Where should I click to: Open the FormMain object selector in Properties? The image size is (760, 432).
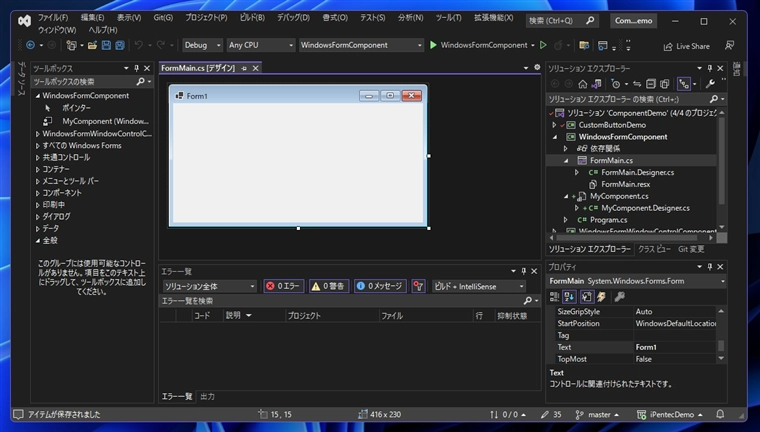coord(637,281)
